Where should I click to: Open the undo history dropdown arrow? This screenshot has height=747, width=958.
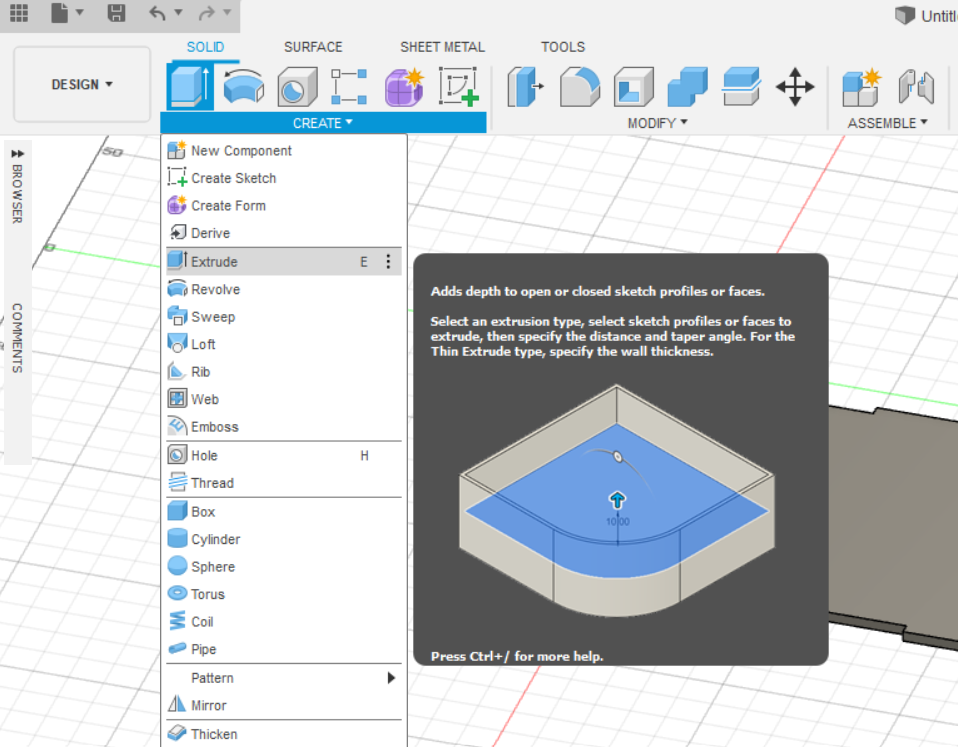178,12
